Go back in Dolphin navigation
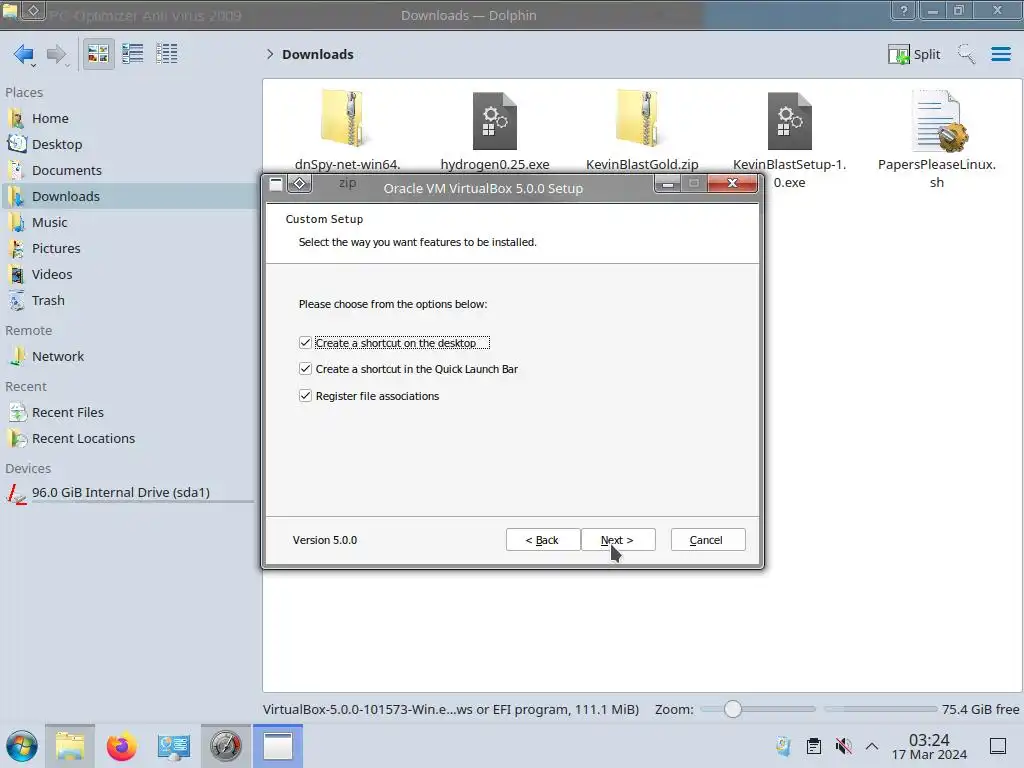 coord(24,54)
